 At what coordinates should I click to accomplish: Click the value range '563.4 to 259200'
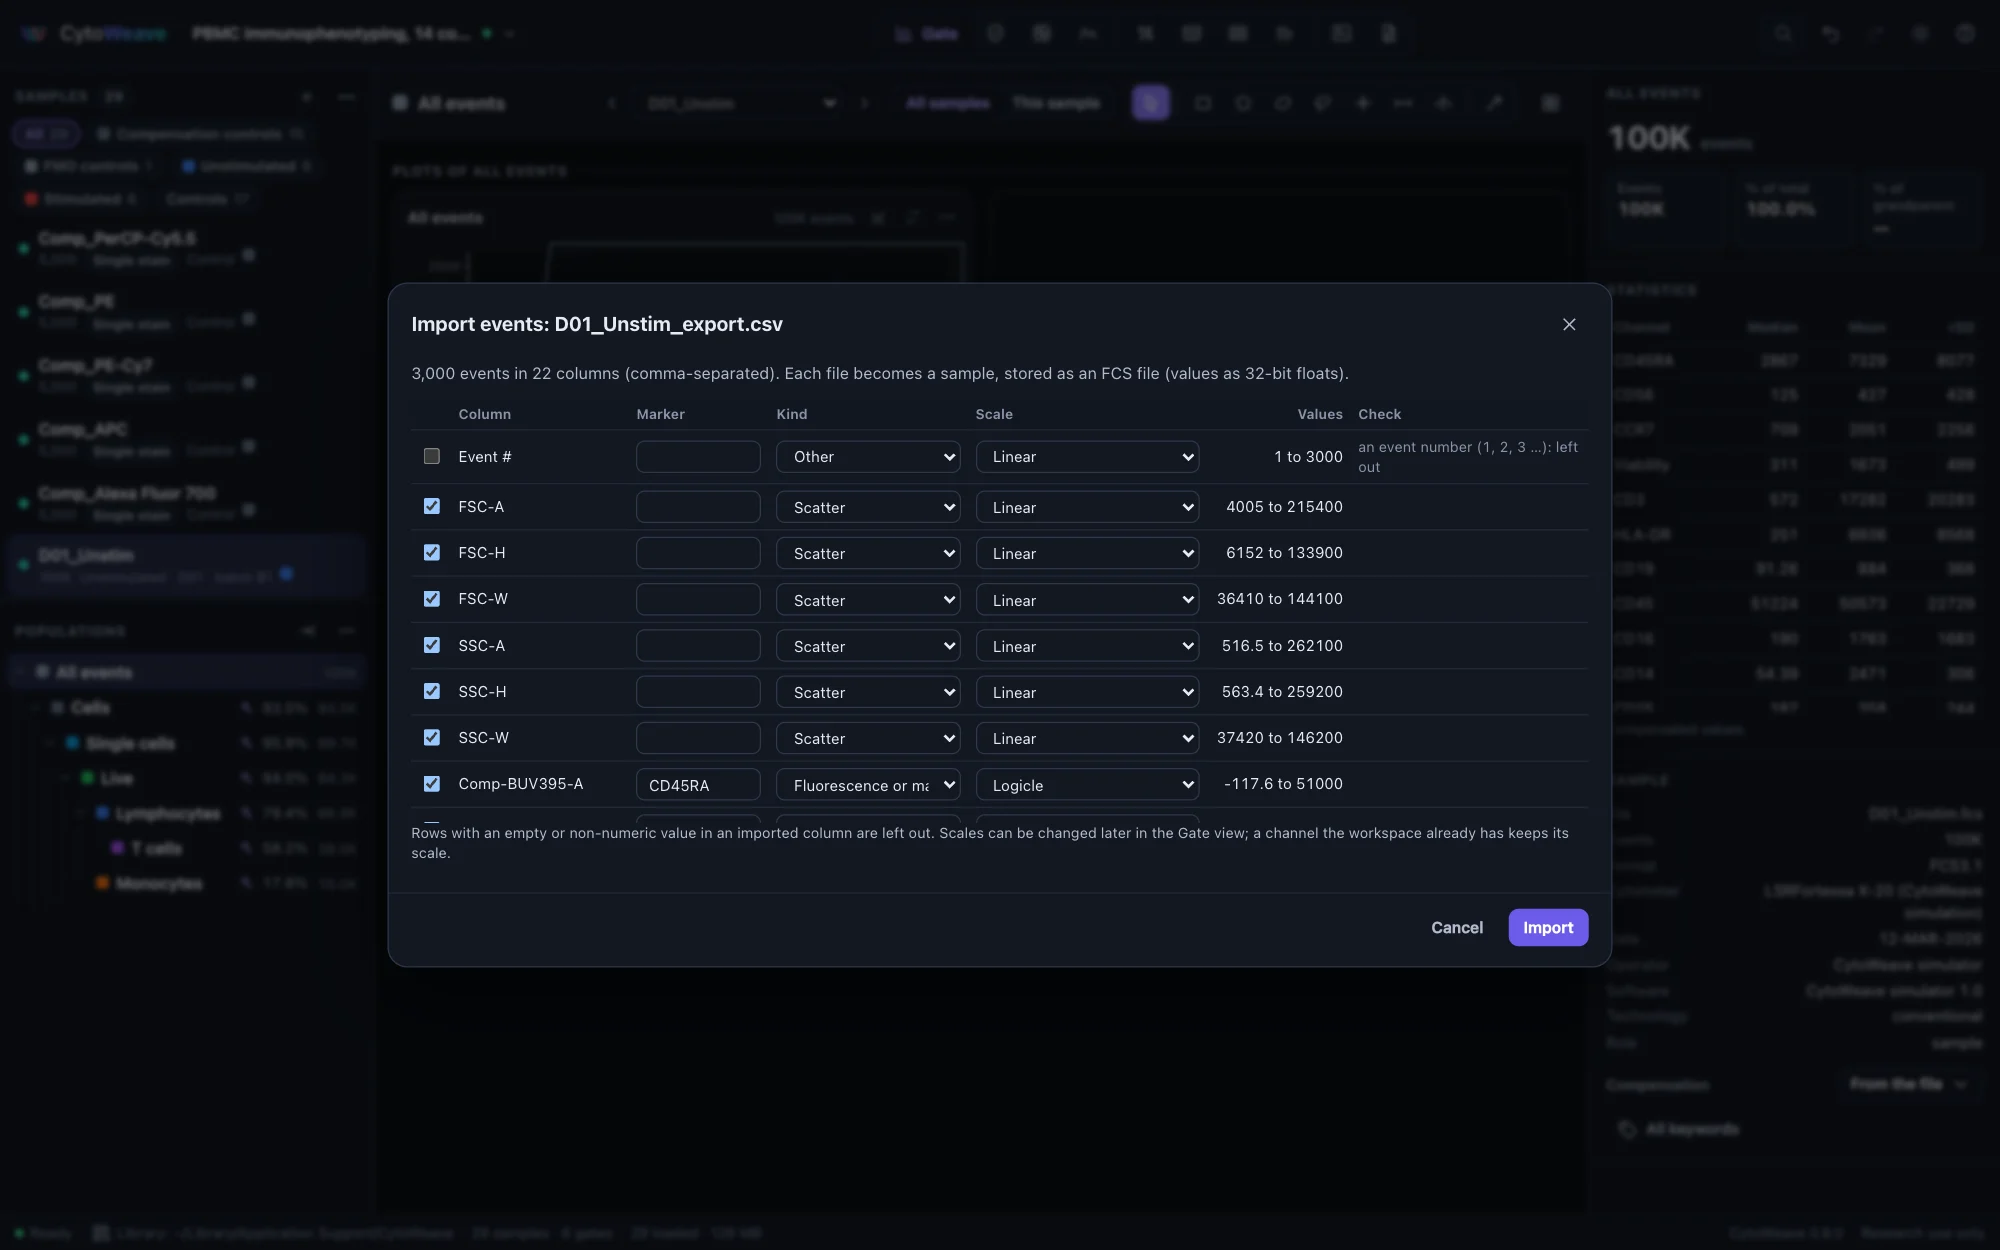coord(1282,691)
